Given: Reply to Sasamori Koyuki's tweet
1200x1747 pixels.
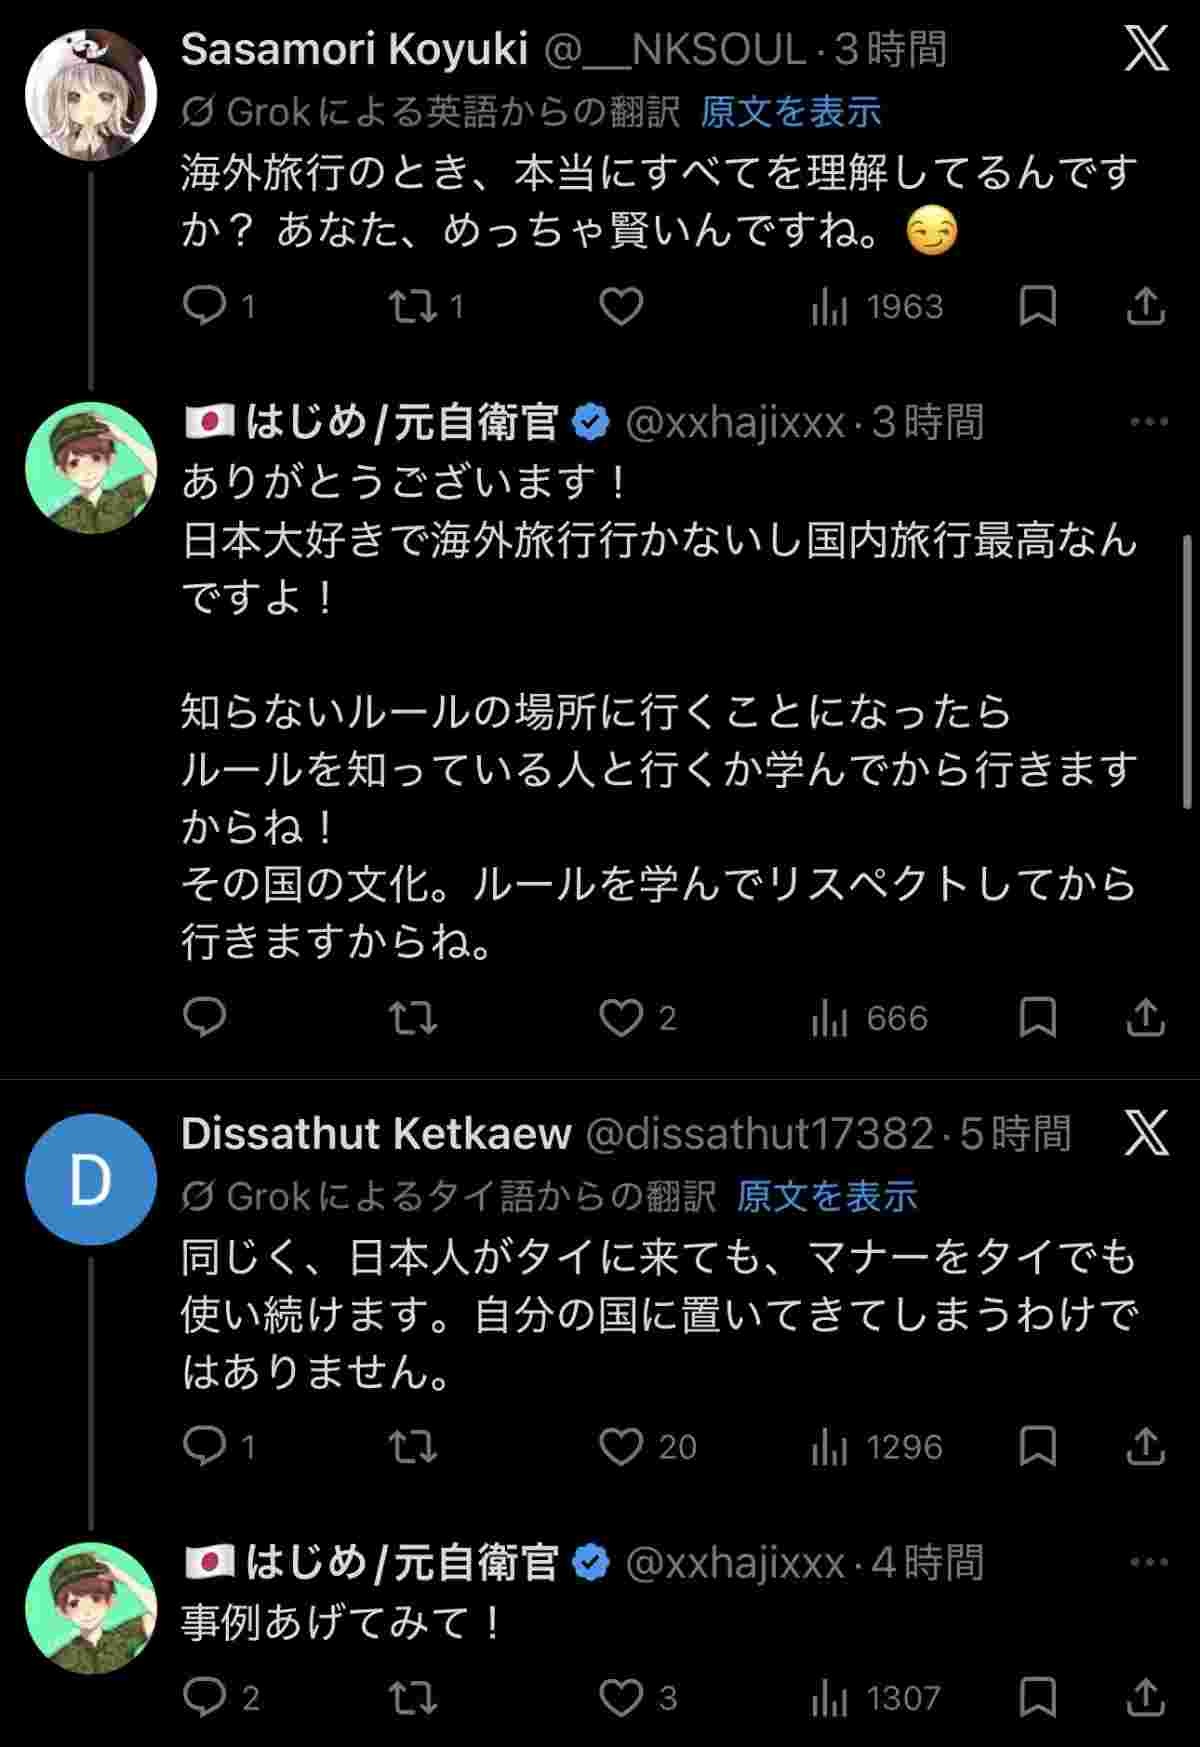Looking at the screenshot, I should click(x=206, y=306).
